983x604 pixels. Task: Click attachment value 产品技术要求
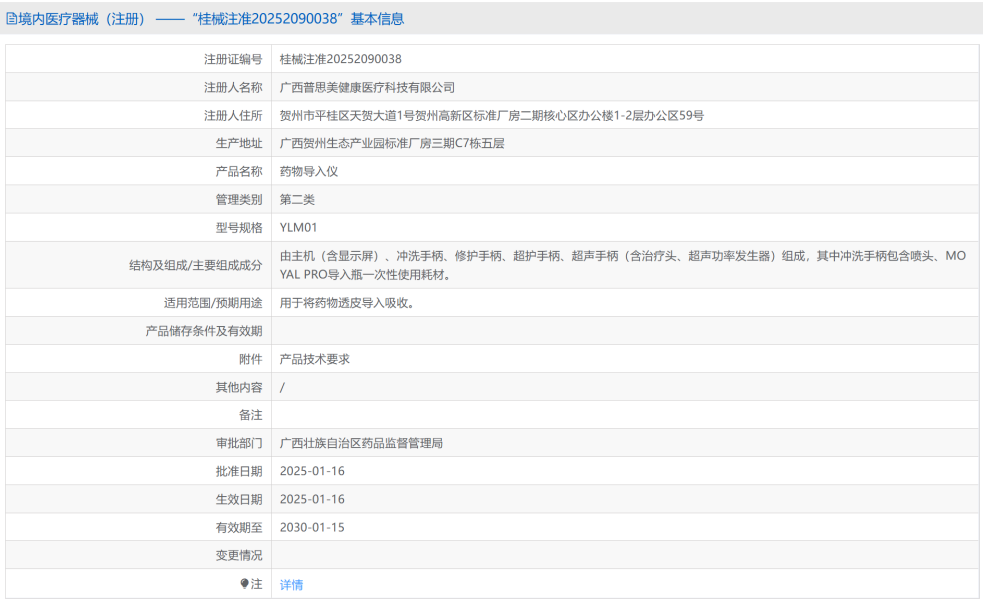[315, 359]
